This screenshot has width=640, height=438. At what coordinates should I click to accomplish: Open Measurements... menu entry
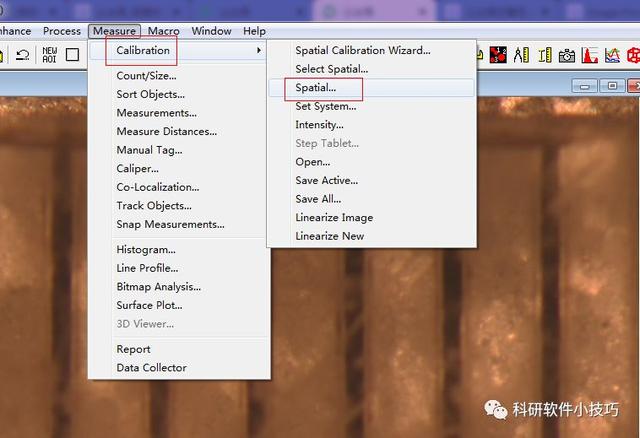coord(178,113)
